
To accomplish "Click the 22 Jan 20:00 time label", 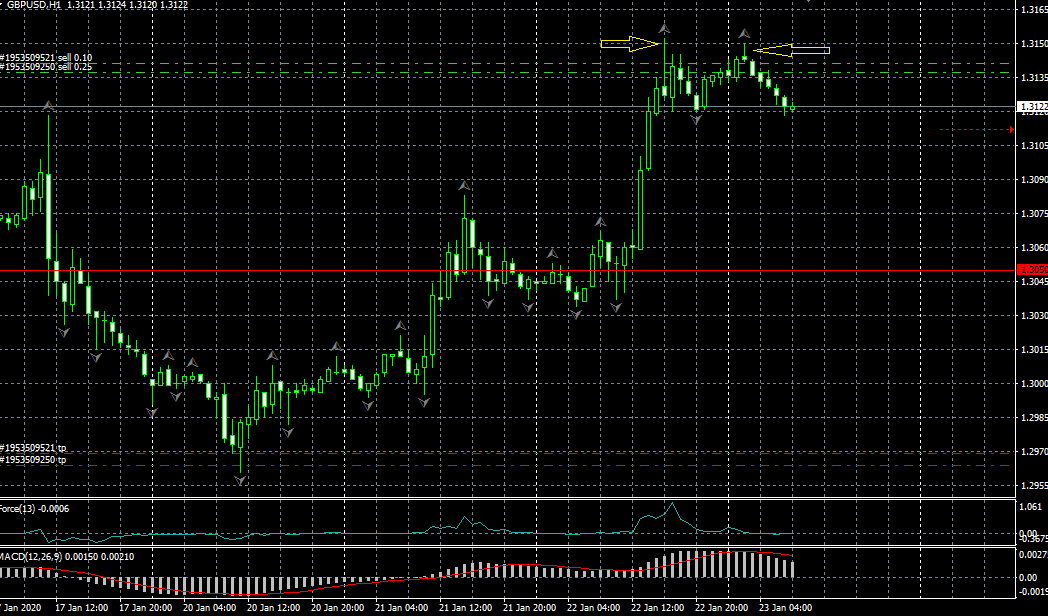I will pos(722,608).
